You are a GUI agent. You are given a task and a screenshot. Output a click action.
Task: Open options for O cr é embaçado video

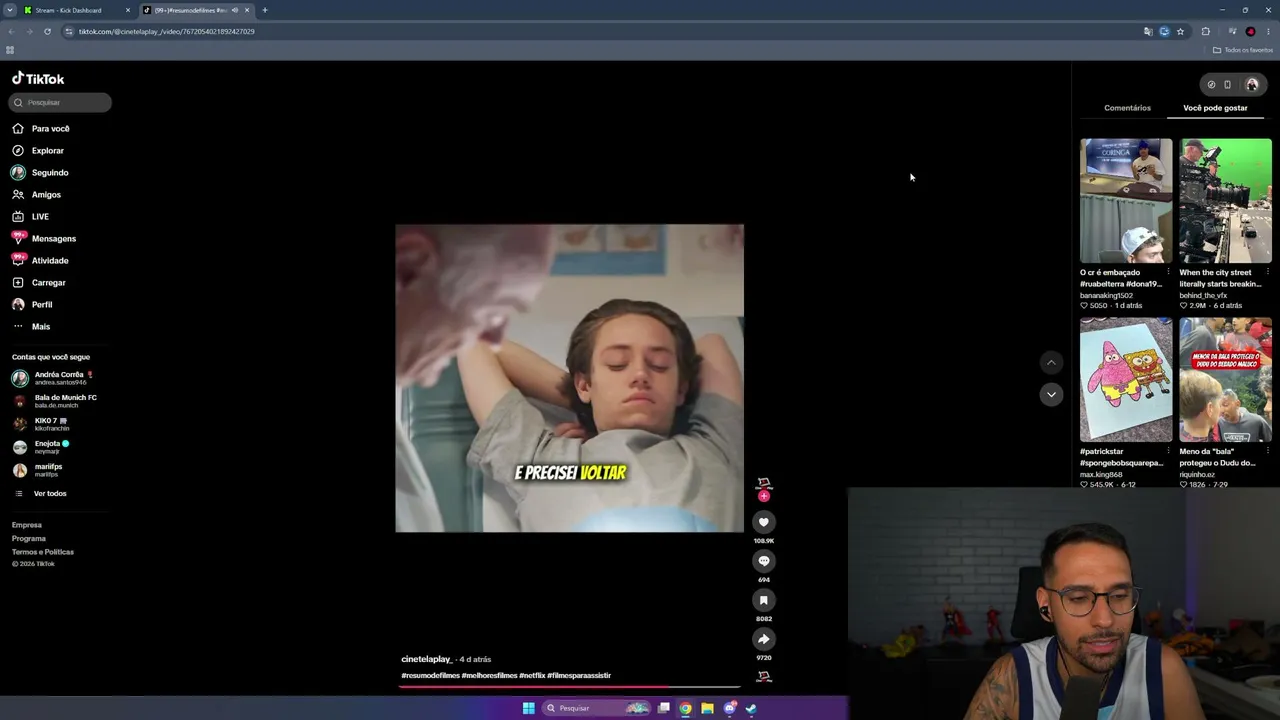point(1168,272)
